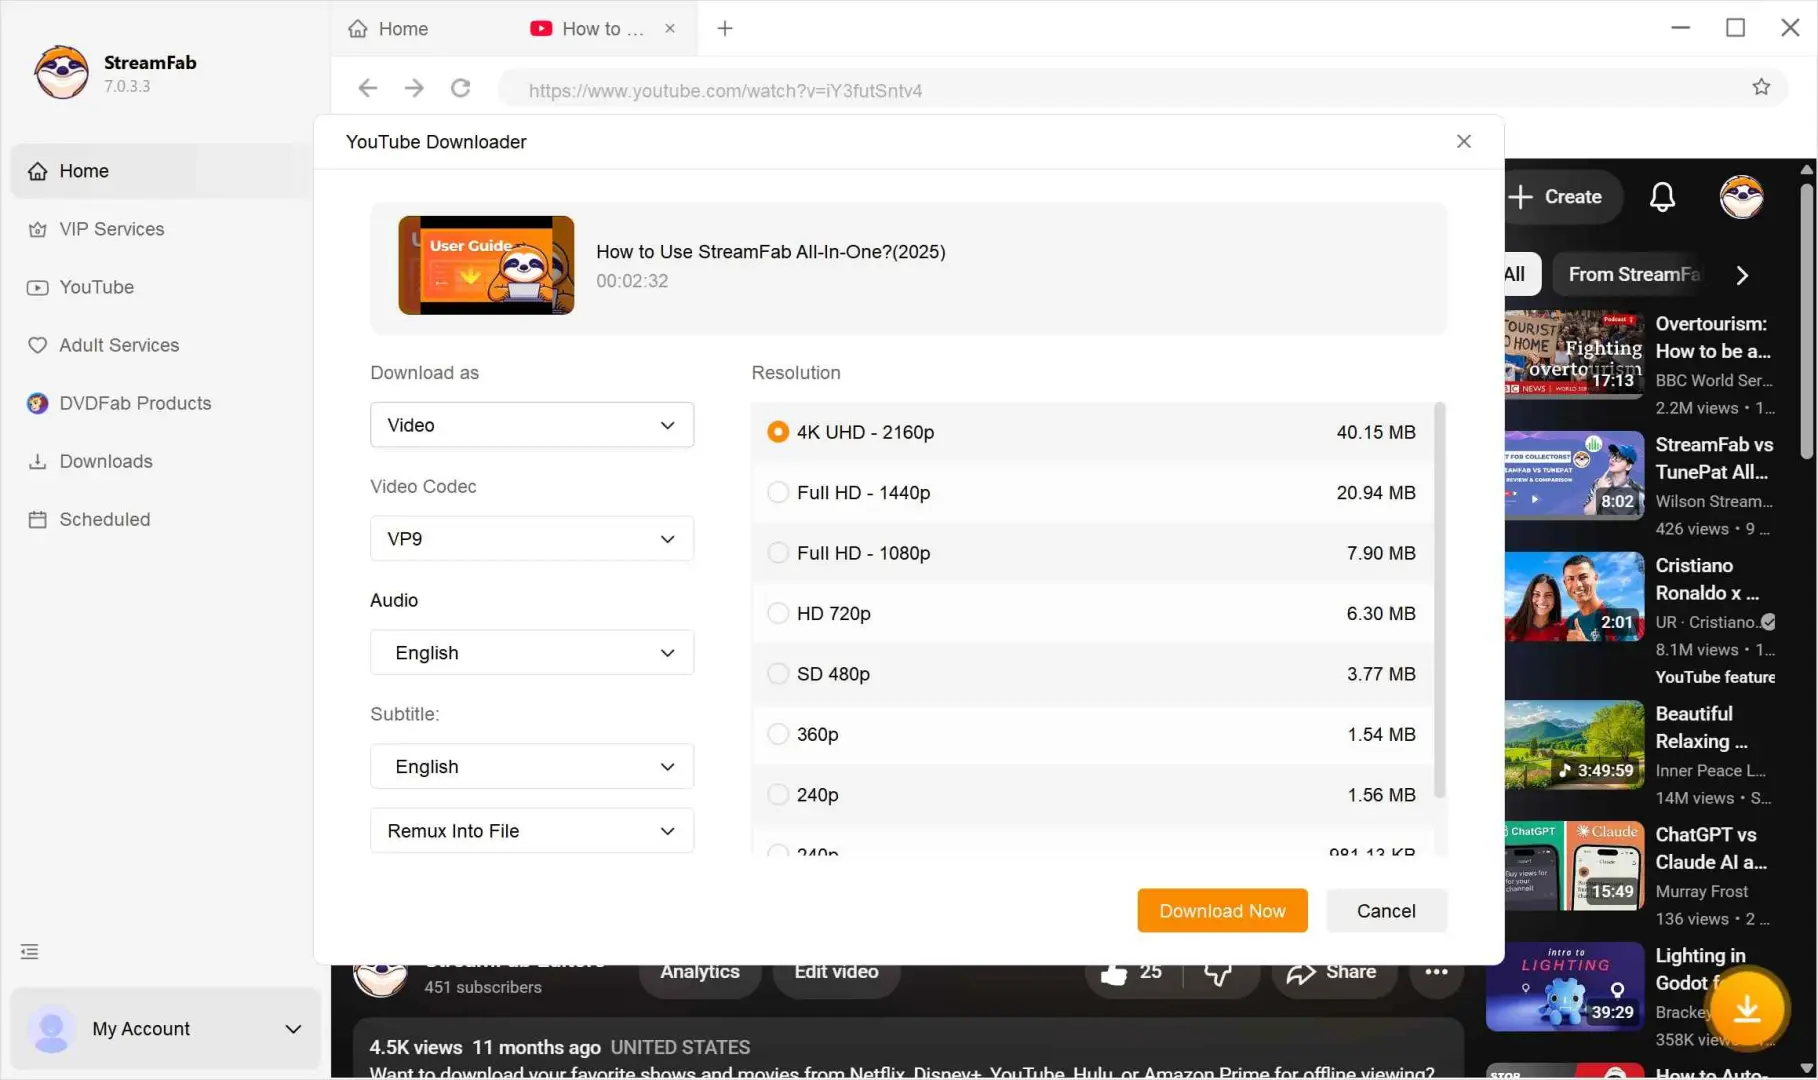Open the Overtourism BBC video thumbnail
The image size is (1818, 1080).
click(1574, 353)
